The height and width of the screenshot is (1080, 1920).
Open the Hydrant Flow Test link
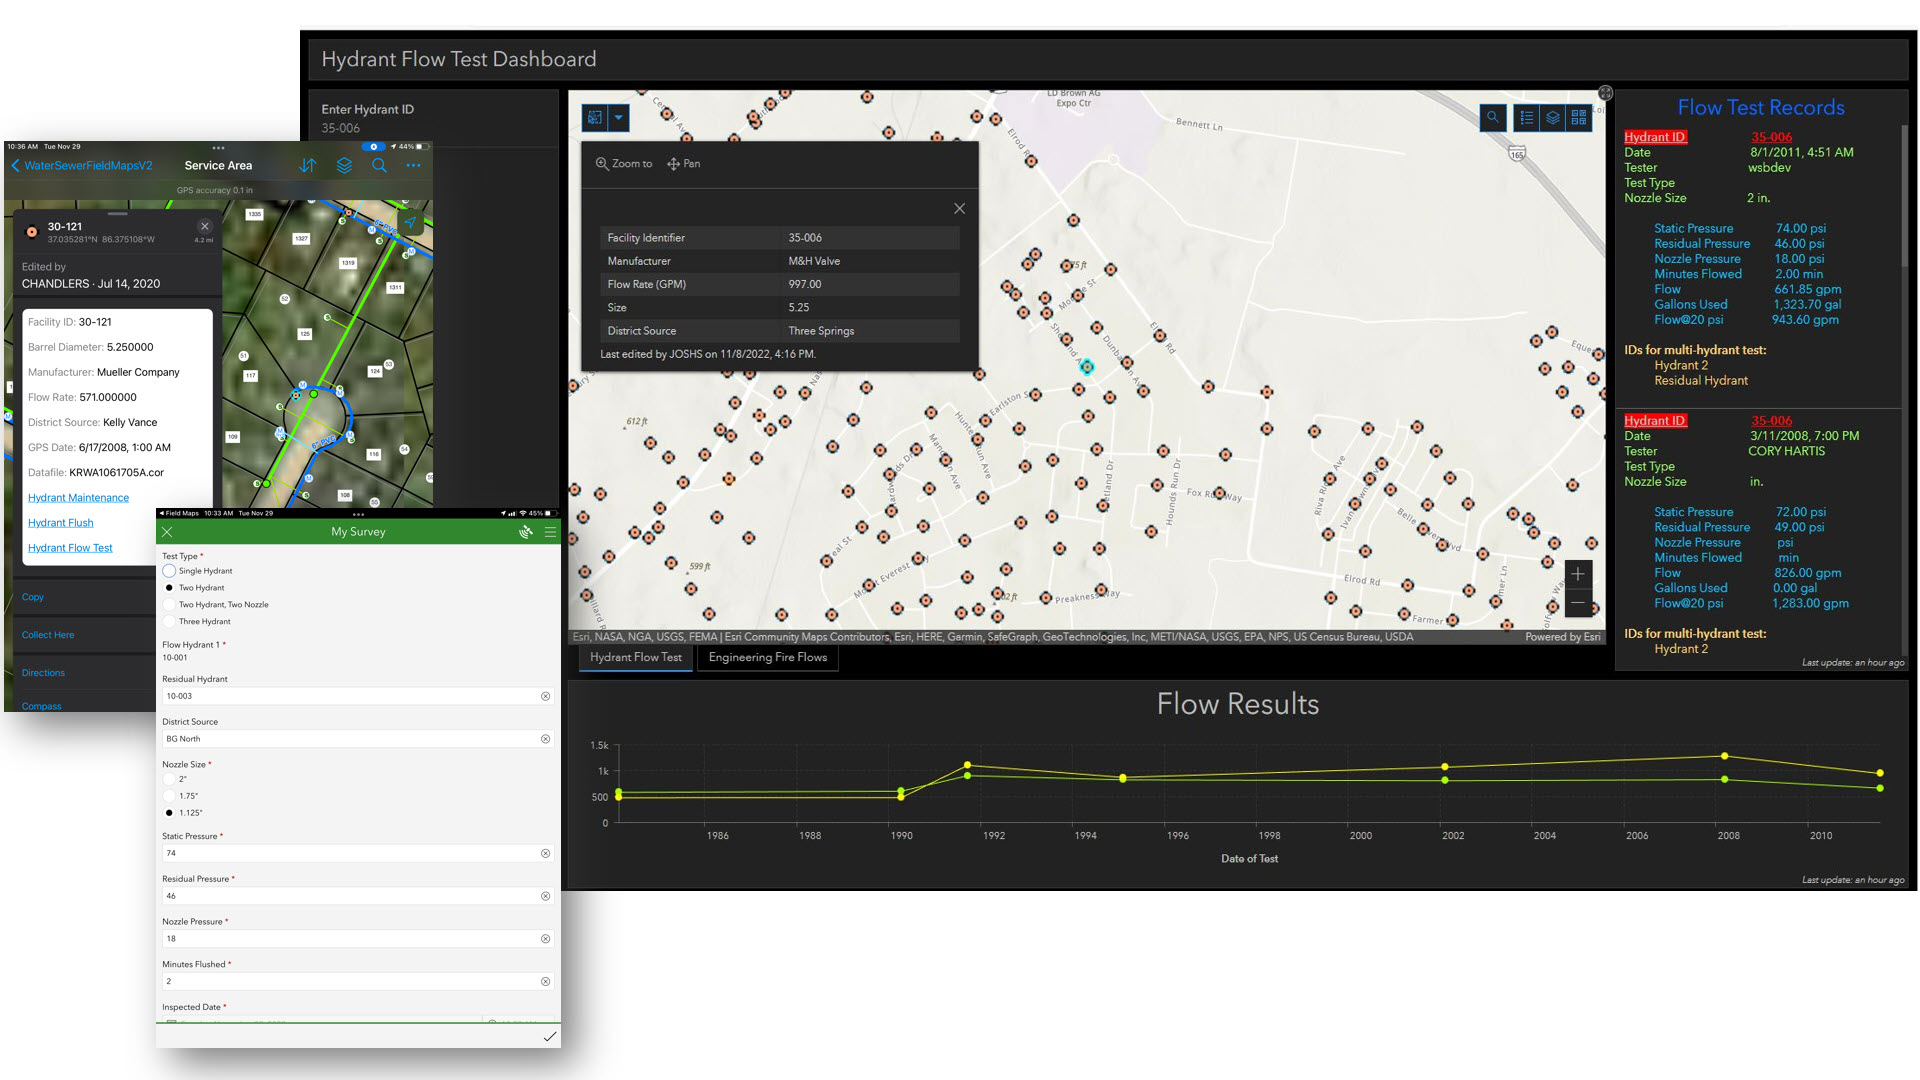70,548
